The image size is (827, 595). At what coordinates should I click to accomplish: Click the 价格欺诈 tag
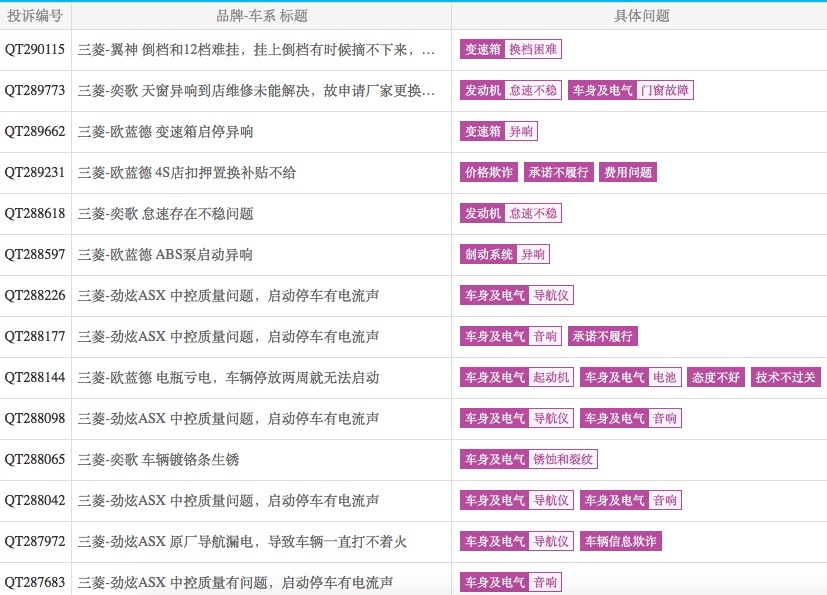click(489, 172)
